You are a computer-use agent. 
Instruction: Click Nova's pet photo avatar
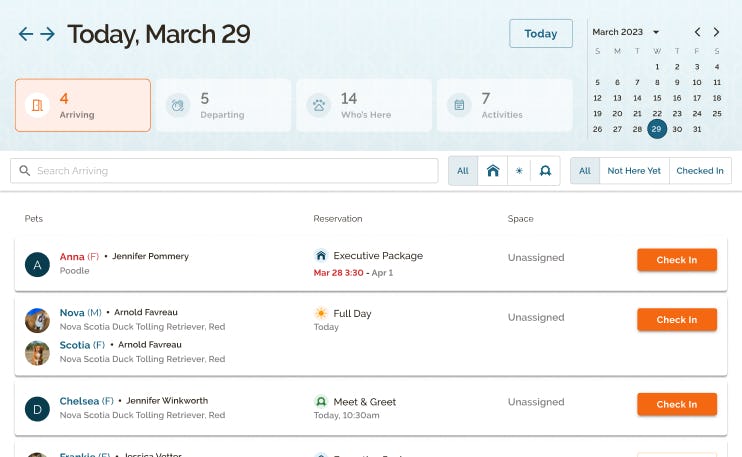click(37, 320)
